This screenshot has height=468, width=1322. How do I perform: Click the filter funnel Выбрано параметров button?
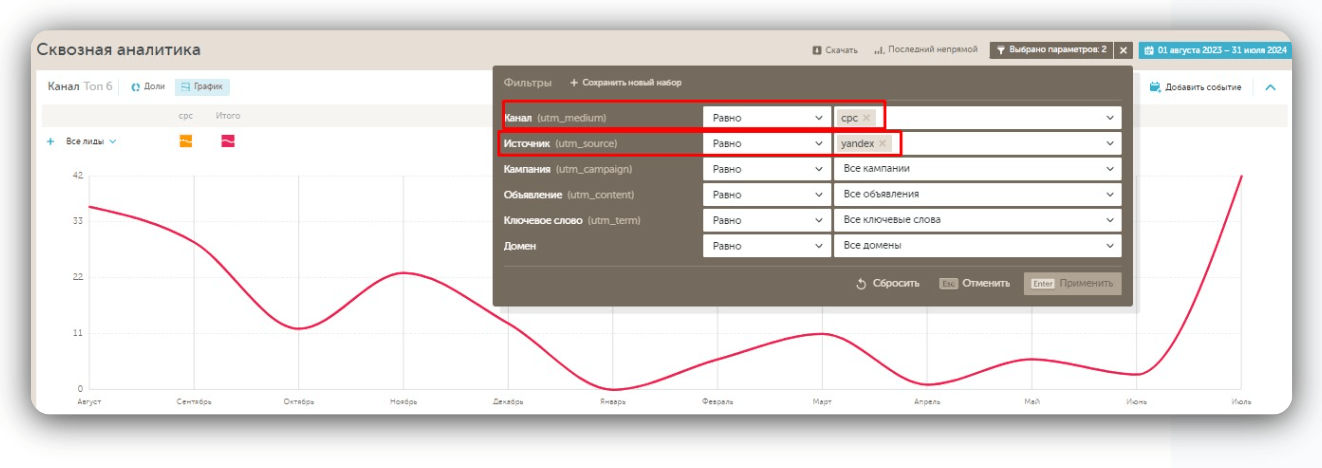[x=1050, y=50]
